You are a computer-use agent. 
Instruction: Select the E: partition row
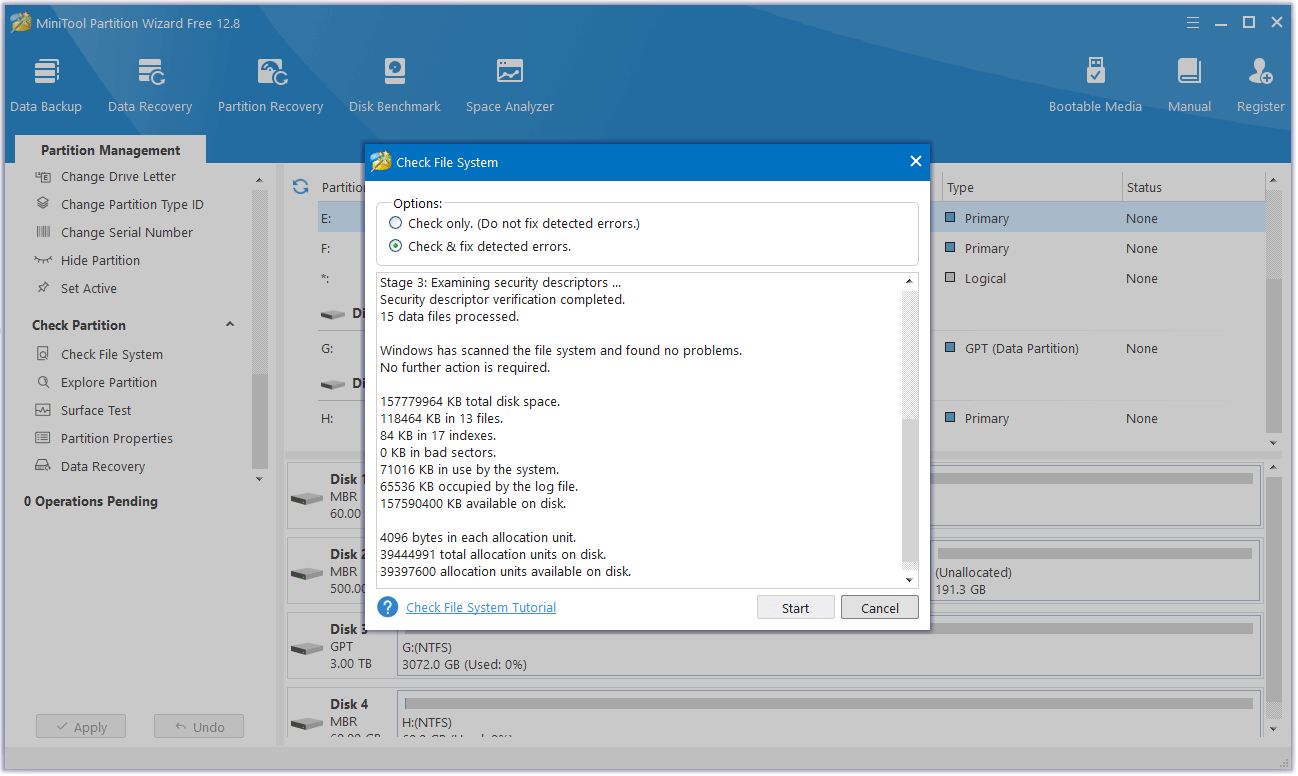click(x=790, y=218)
